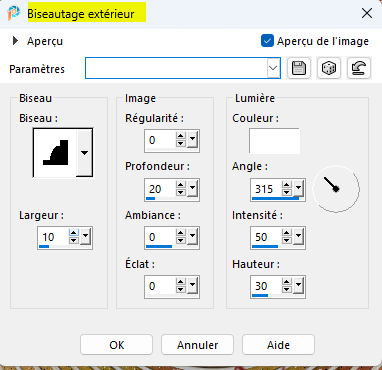Screen dimensions: 382x370
Task: Decrease Profondeur with the down arrow
Action: pyautogui.click(x=181, y=193)
